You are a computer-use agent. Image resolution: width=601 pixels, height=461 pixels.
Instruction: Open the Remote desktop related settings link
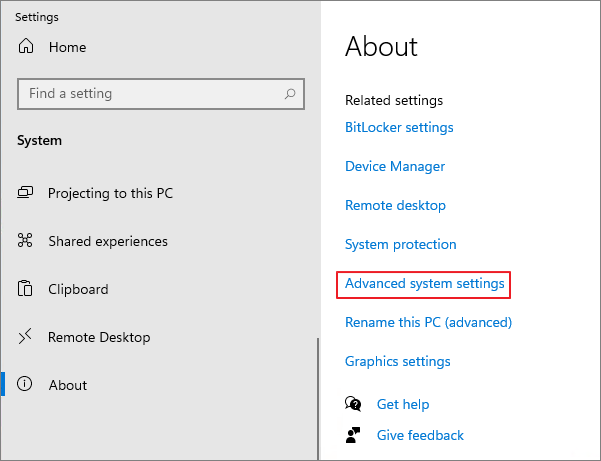pos(395,205)
